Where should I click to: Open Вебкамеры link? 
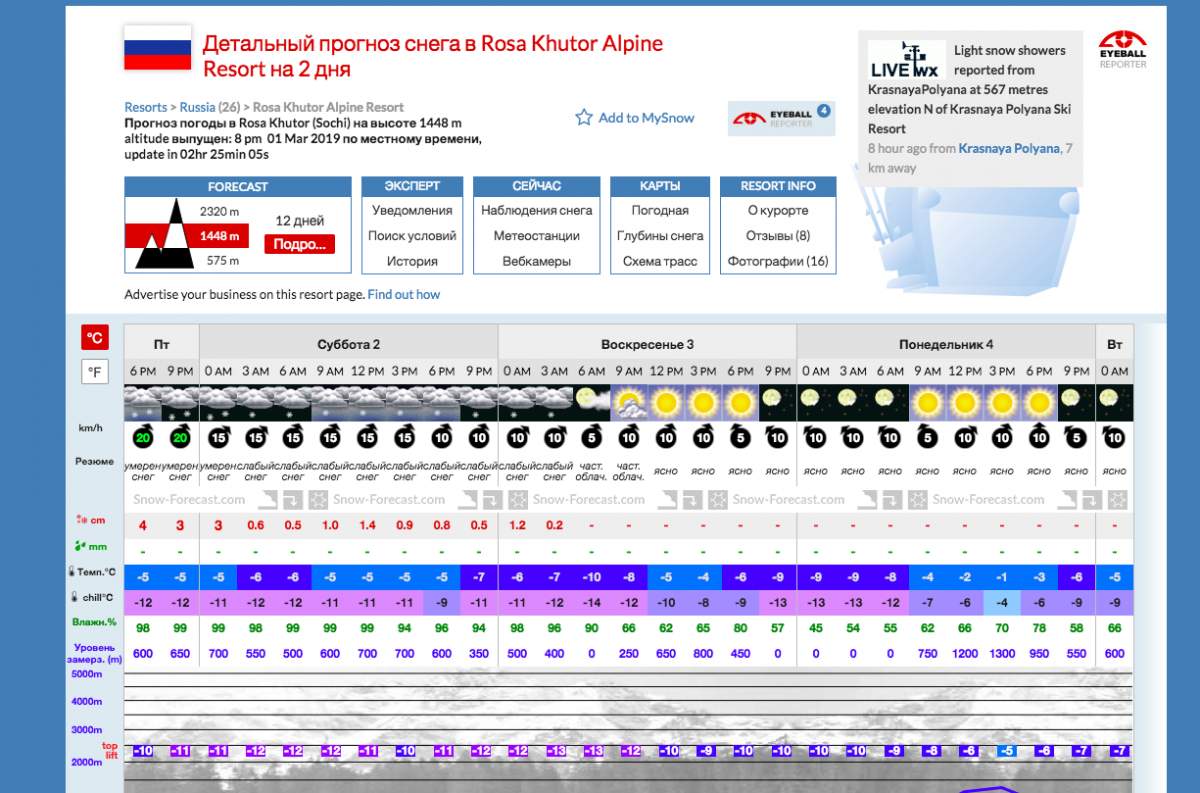tap(537, 261)
